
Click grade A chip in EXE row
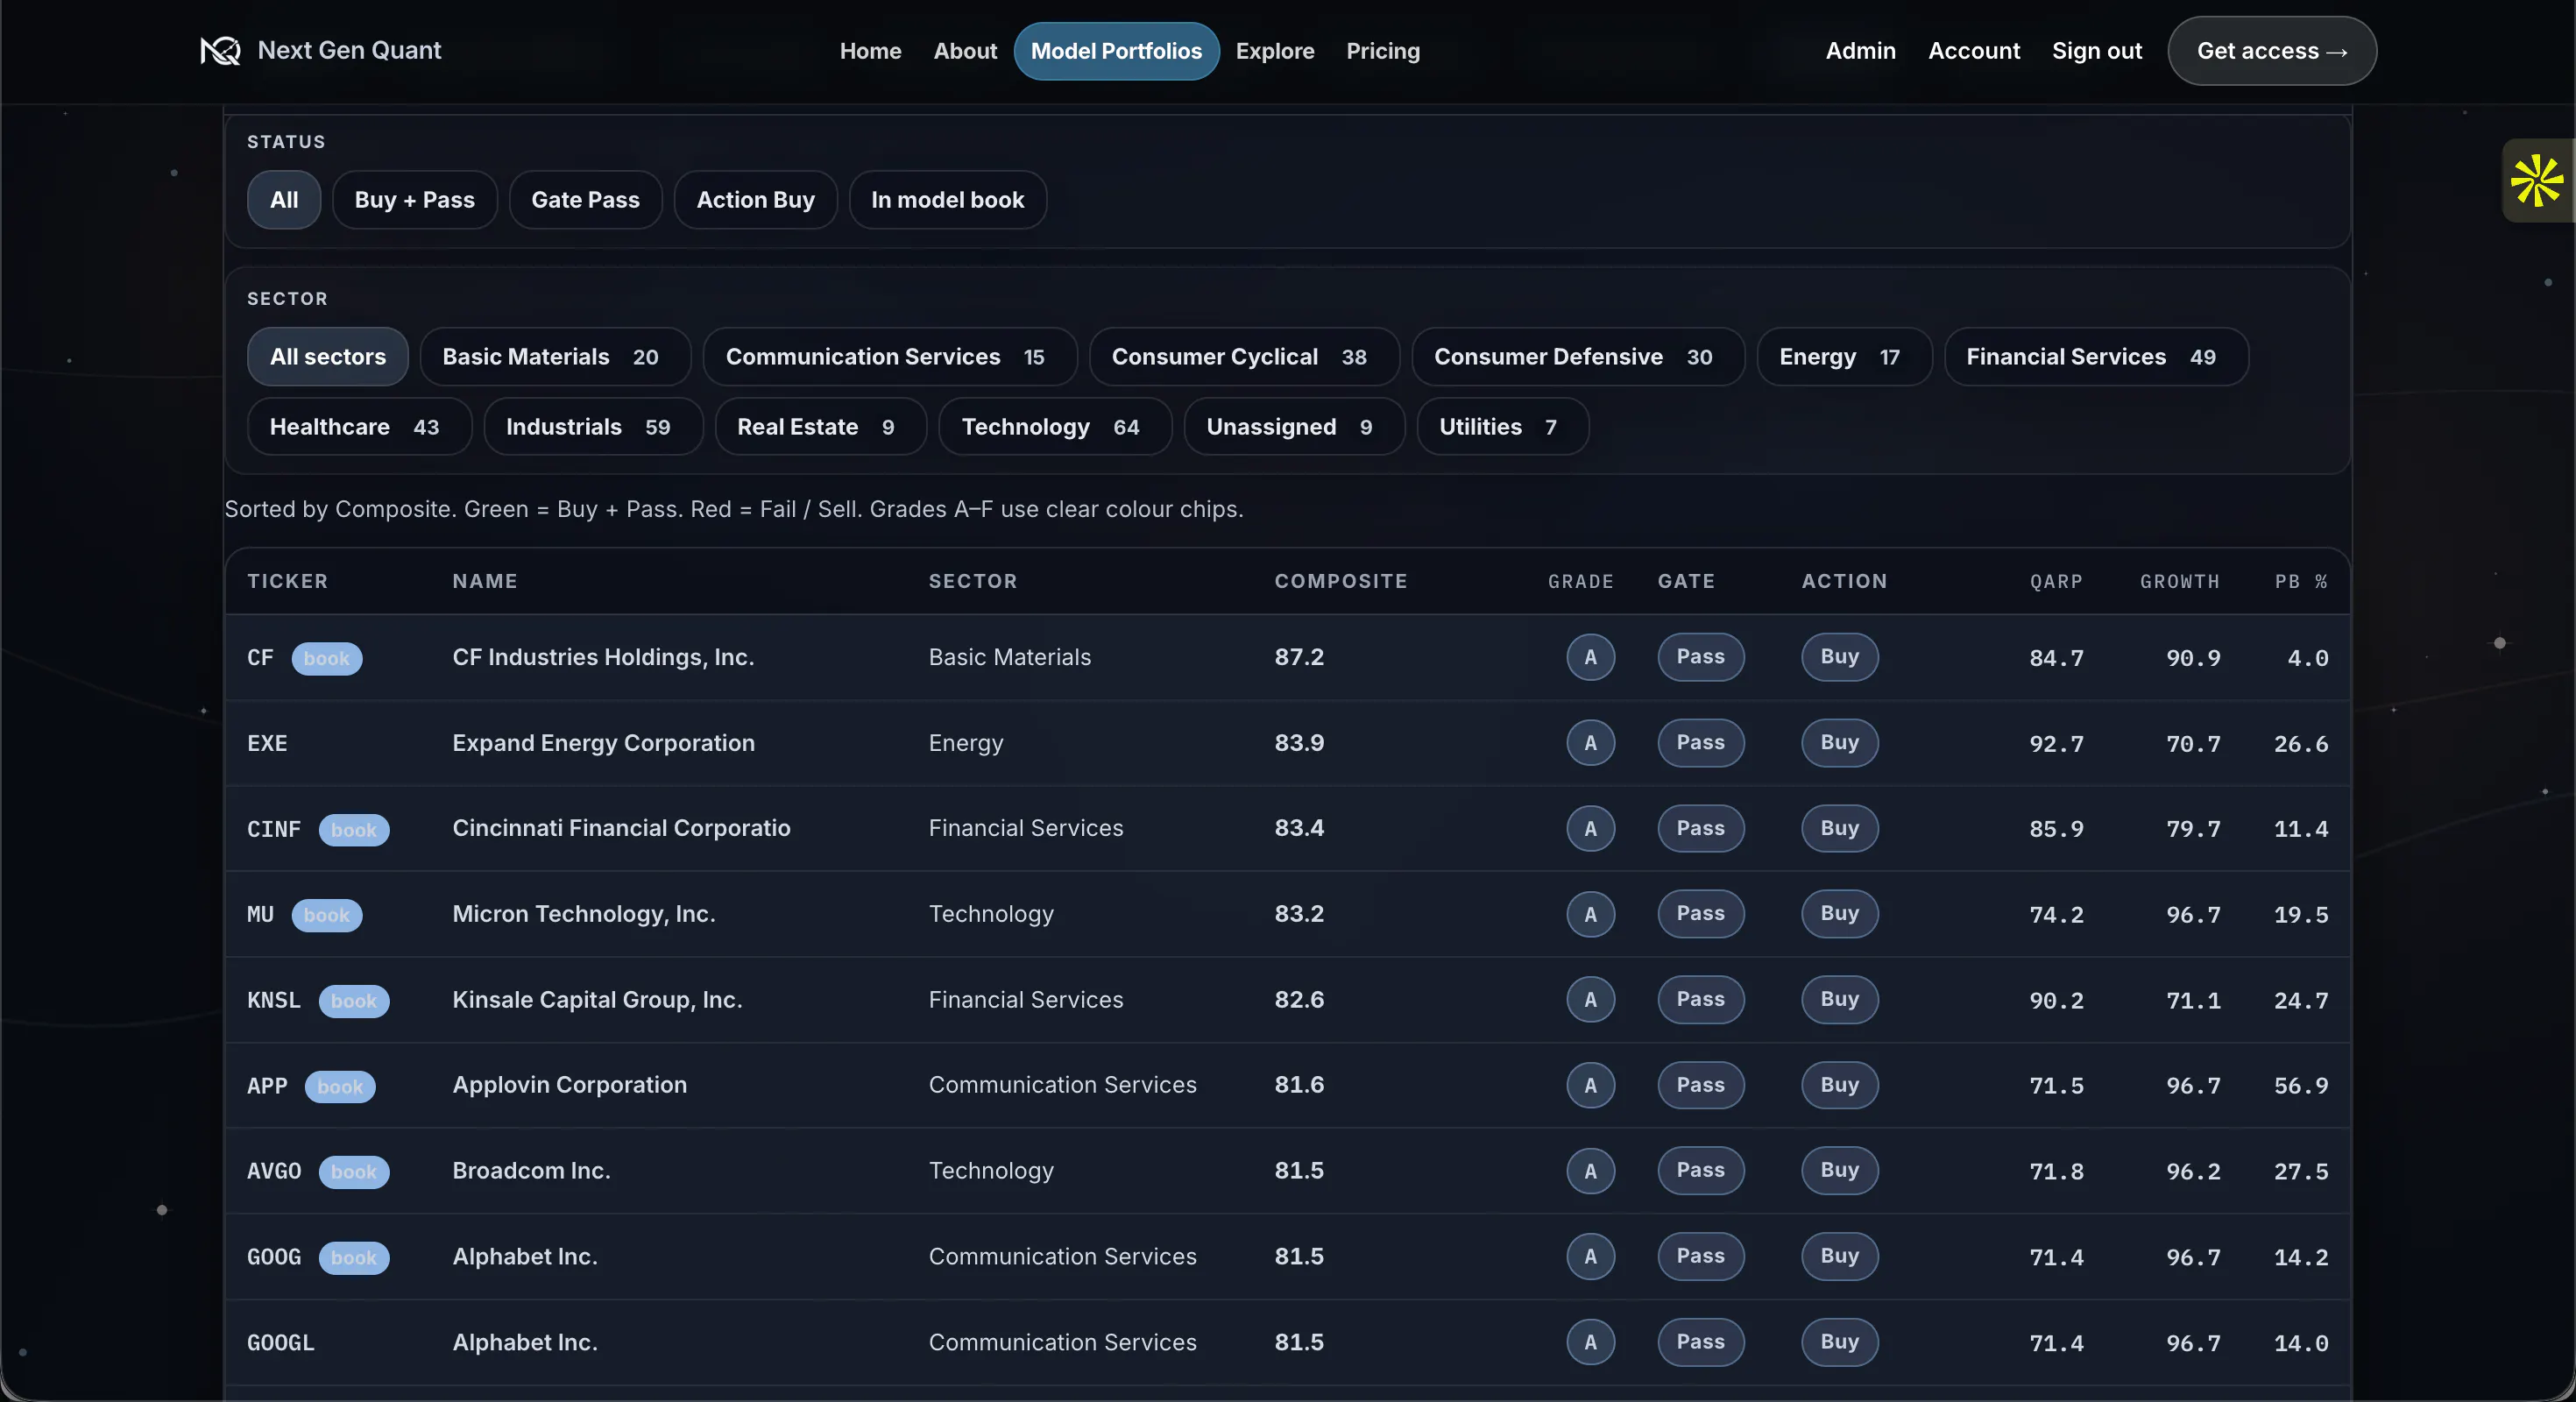[1590, 743]
